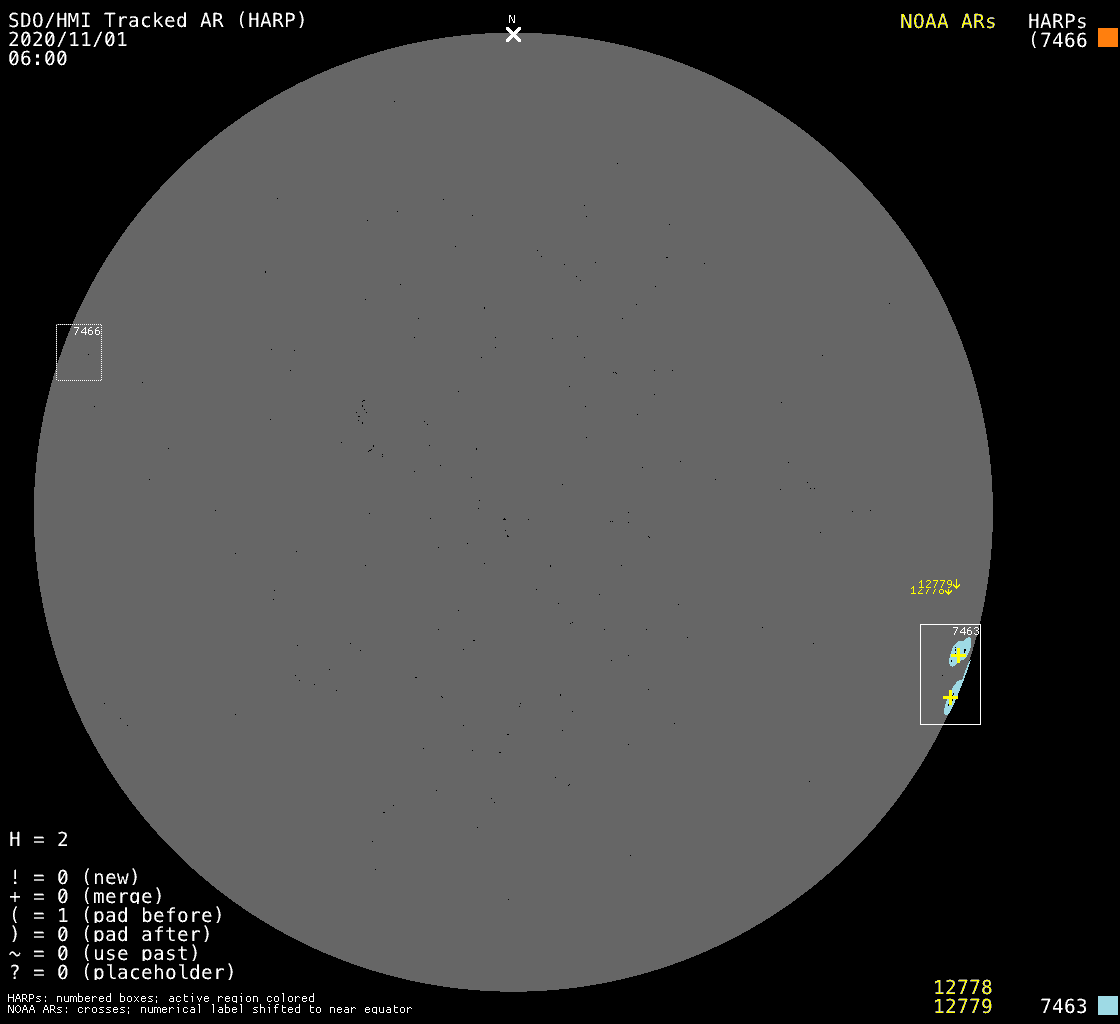Click the 06:00 time stamp
This screenshot has height=1024, width=1120.
tap(38, 59)
